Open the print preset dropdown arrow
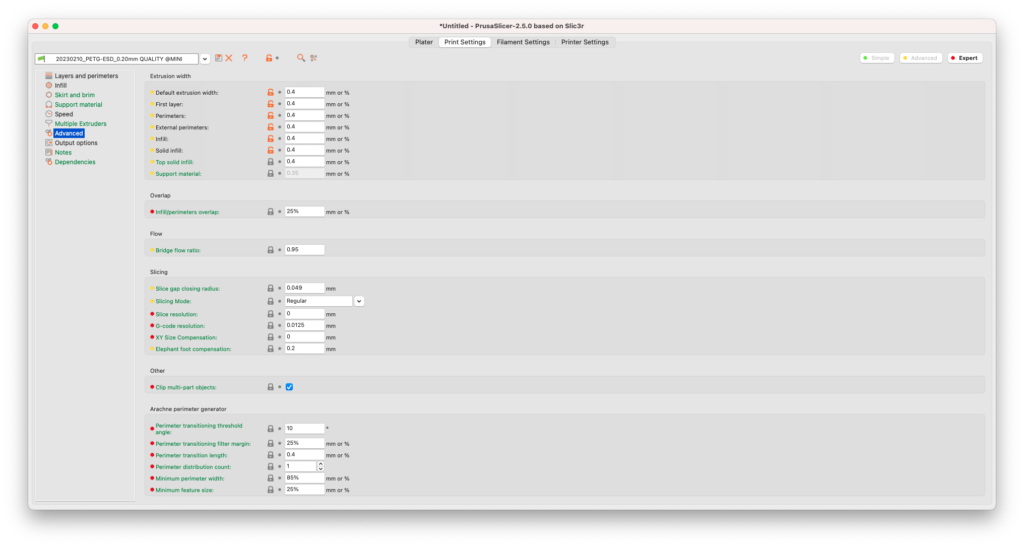Image resolution: width=1024 pixels, height=547 pixels. pyautogui.click(x=204, y=59)
